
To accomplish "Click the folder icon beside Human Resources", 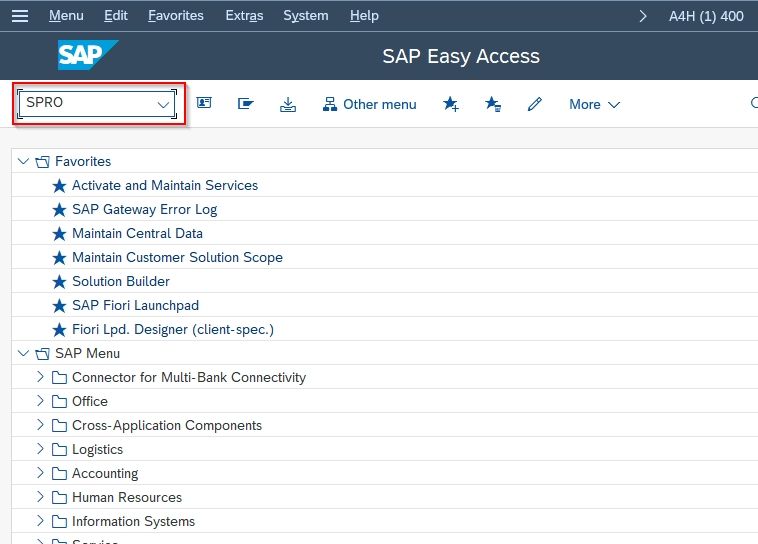I will pos(59,498).
